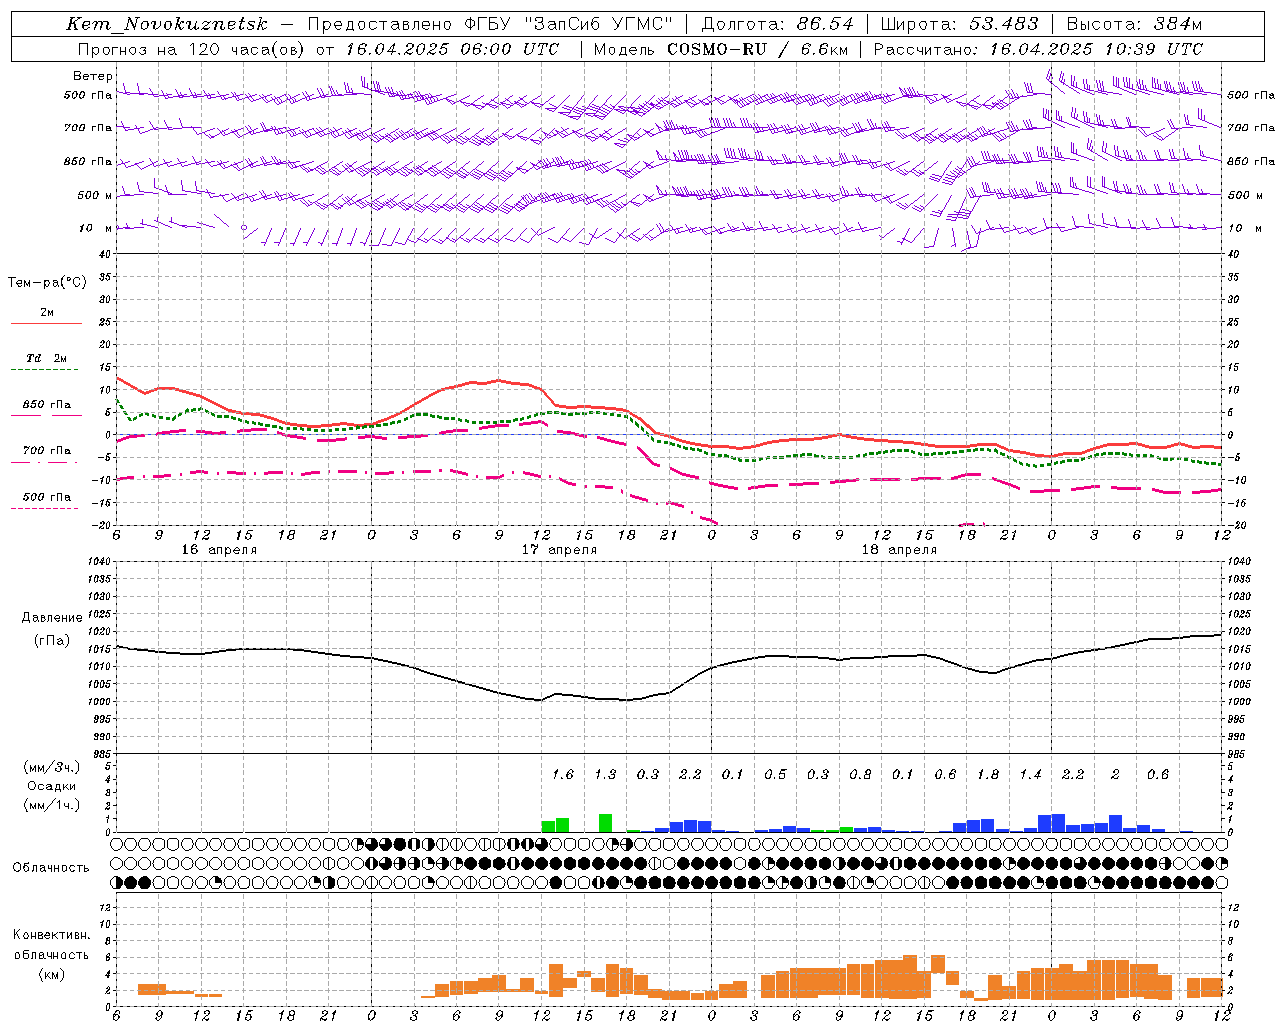Click '700 гПа' in the temperature legend
The width and height of the screenshot is (1280, 1024).
pyautogui.click(x=47, y=451)
